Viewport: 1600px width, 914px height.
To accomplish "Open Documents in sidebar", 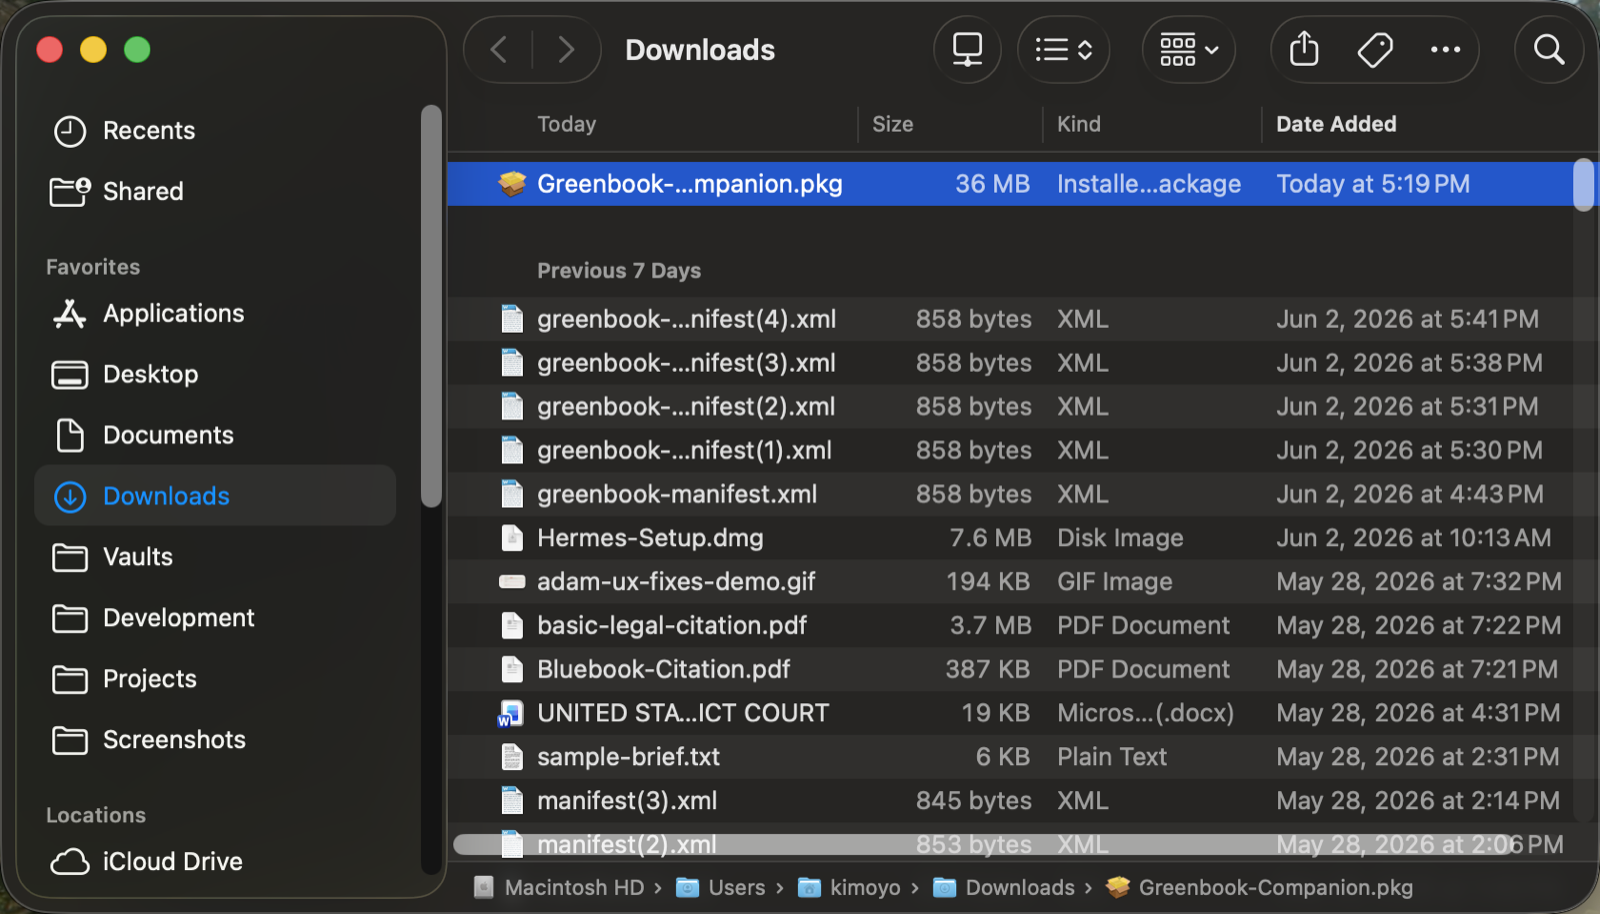I will tap(215, 435).
